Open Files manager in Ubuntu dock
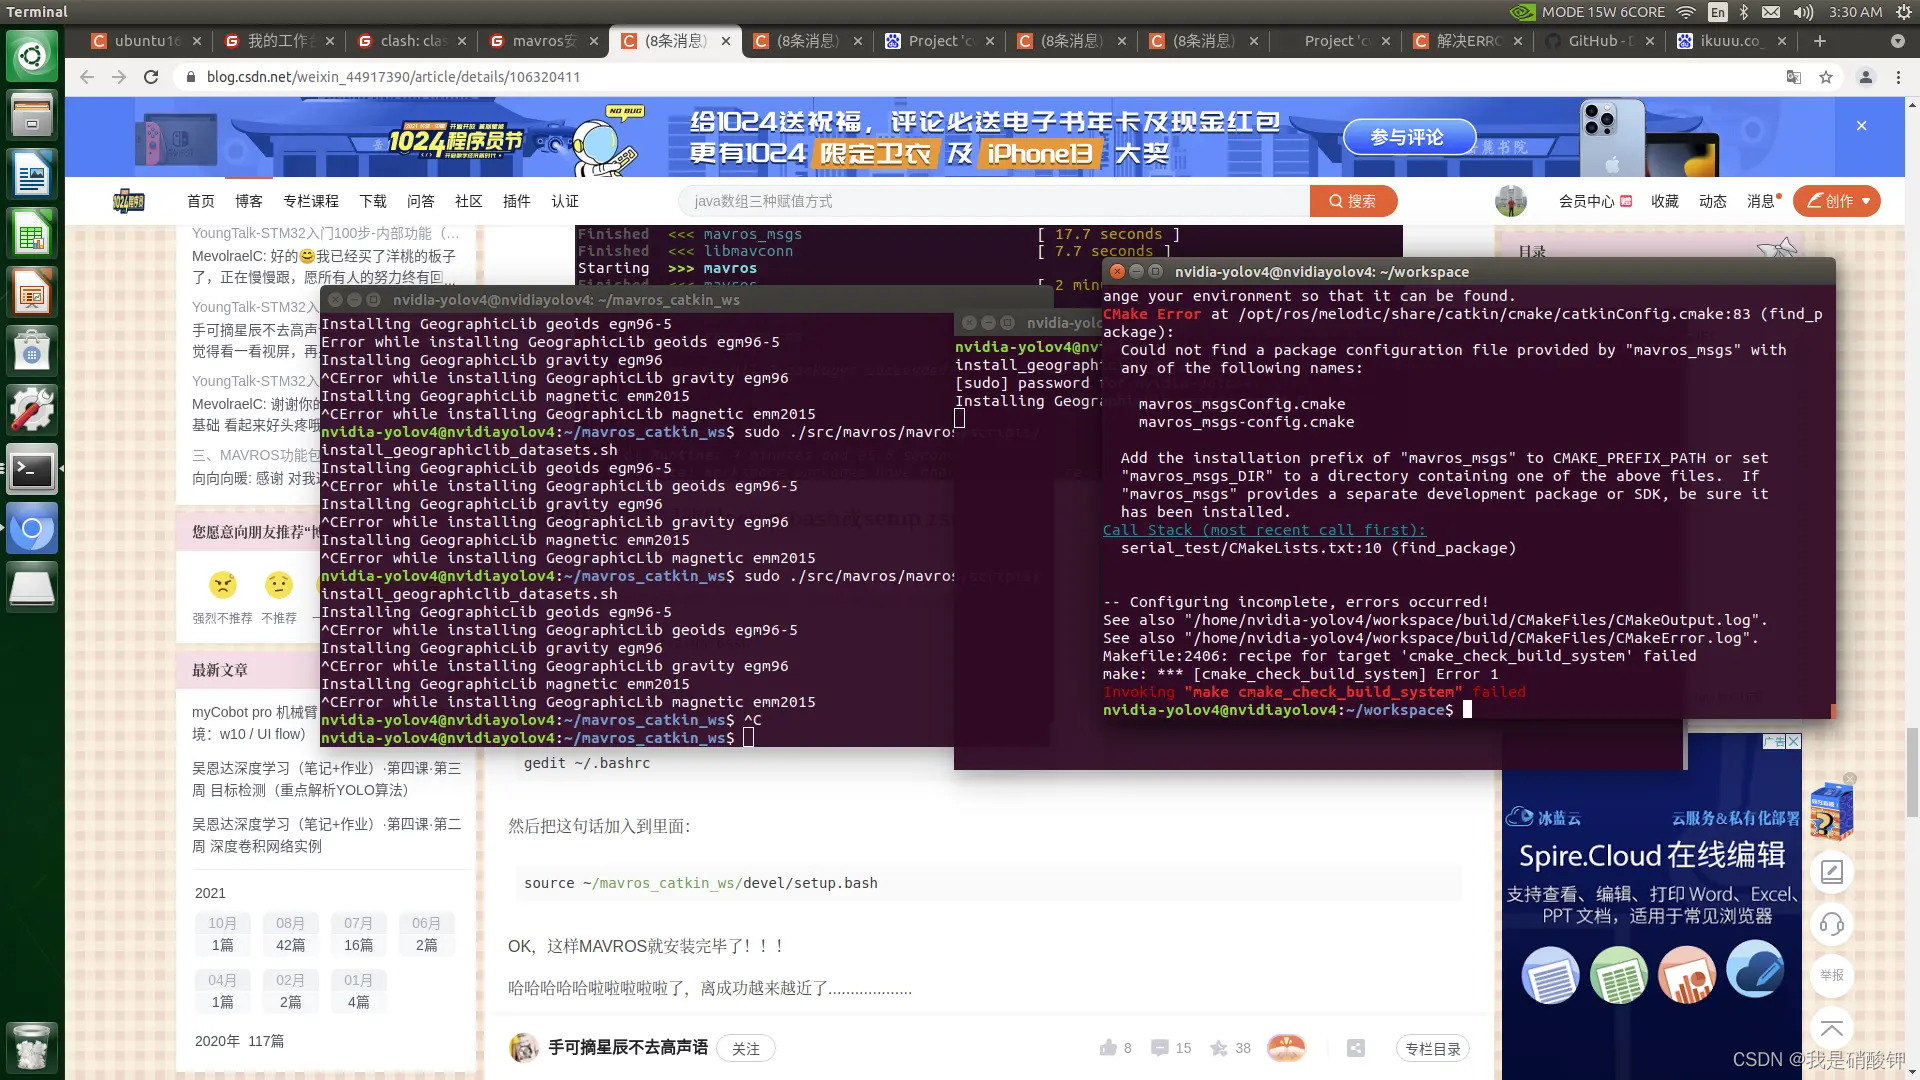The width and height of the screenshot is (1920, 1080). pos(32,115)
